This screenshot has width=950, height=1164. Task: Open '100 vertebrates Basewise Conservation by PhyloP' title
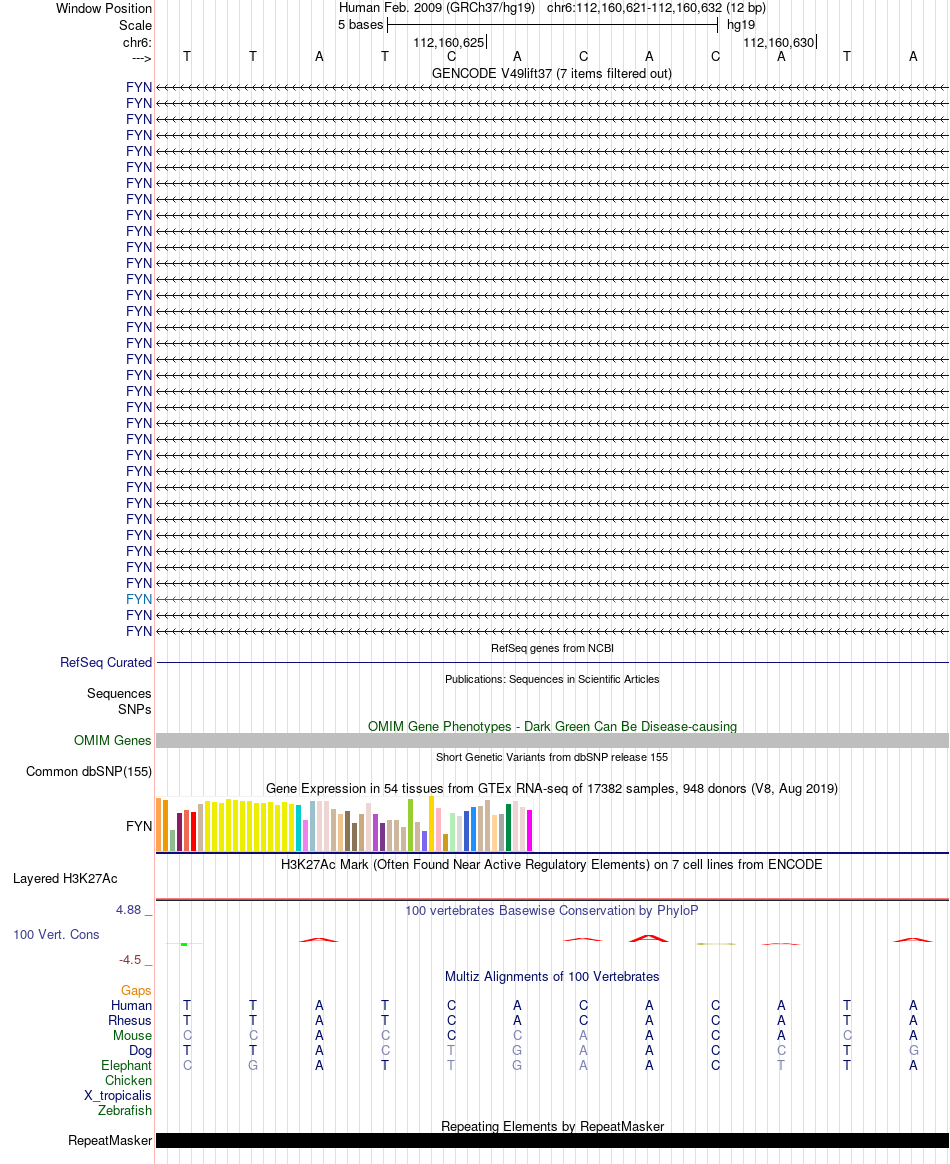coord(551,910)
